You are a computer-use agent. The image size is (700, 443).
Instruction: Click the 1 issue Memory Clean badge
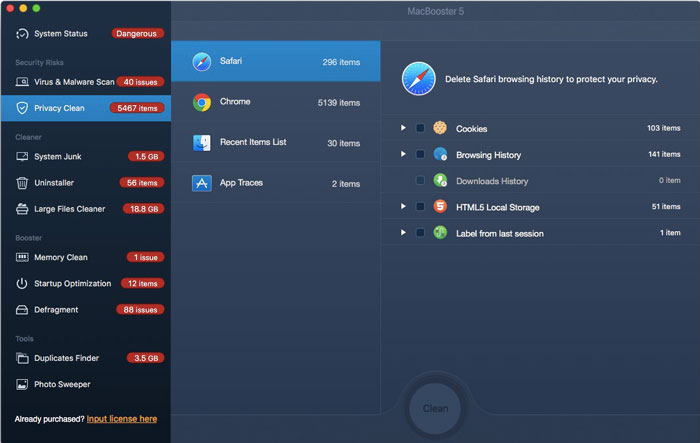[146, 258]
